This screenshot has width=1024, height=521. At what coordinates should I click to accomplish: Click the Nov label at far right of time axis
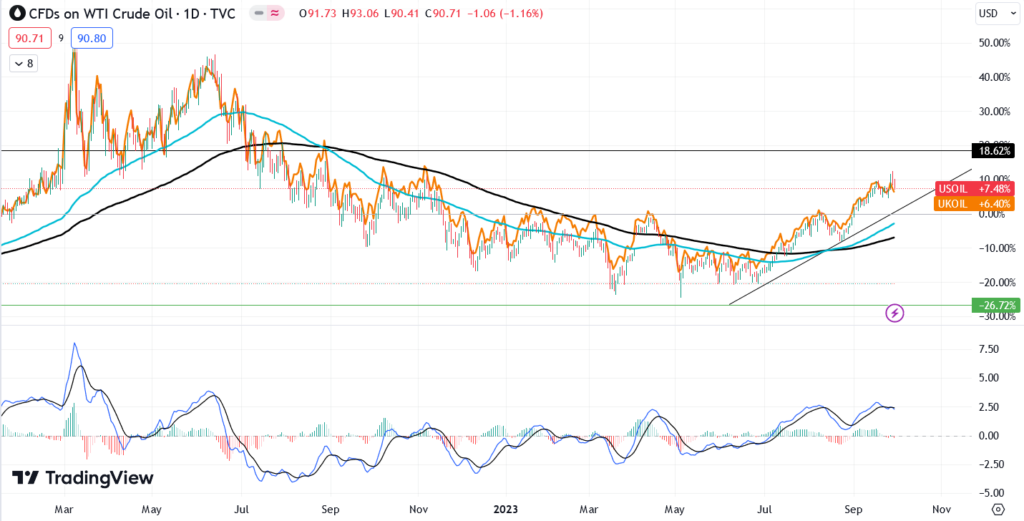(941, 509)
